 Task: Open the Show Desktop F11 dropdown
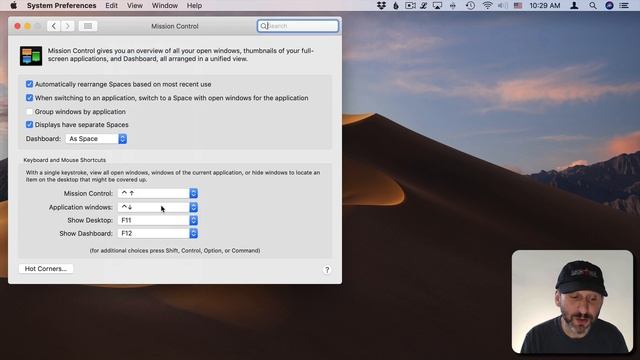pyautogui.click(x=158, y=220)
